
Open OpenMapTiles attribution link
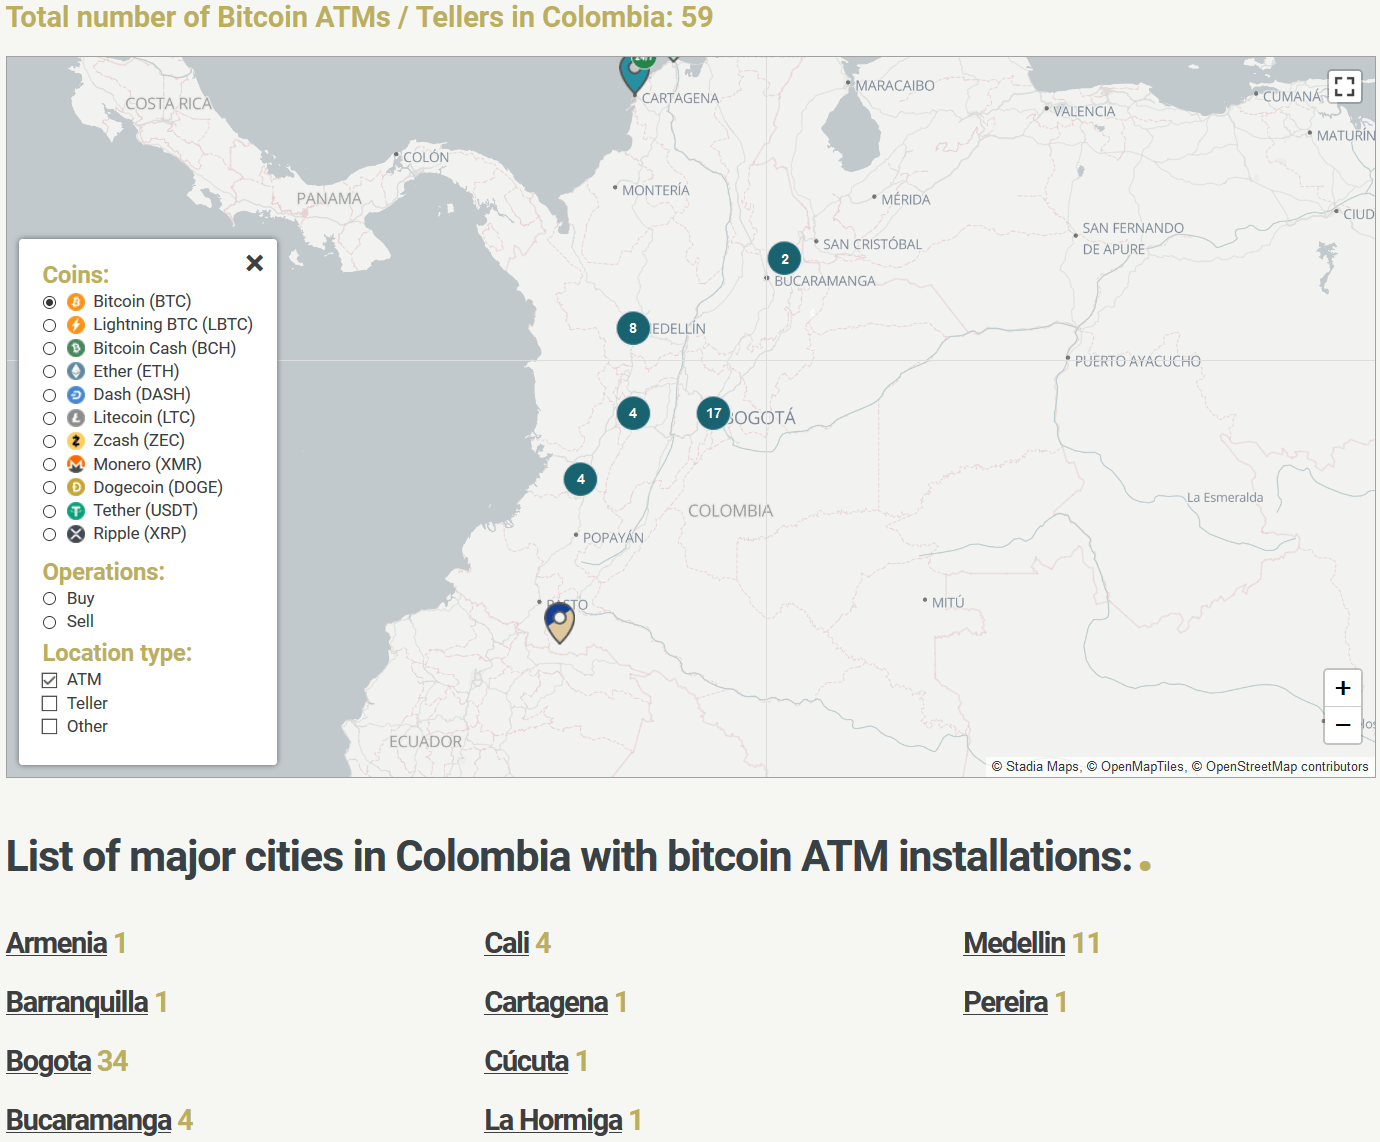[x=1142, y=767]
